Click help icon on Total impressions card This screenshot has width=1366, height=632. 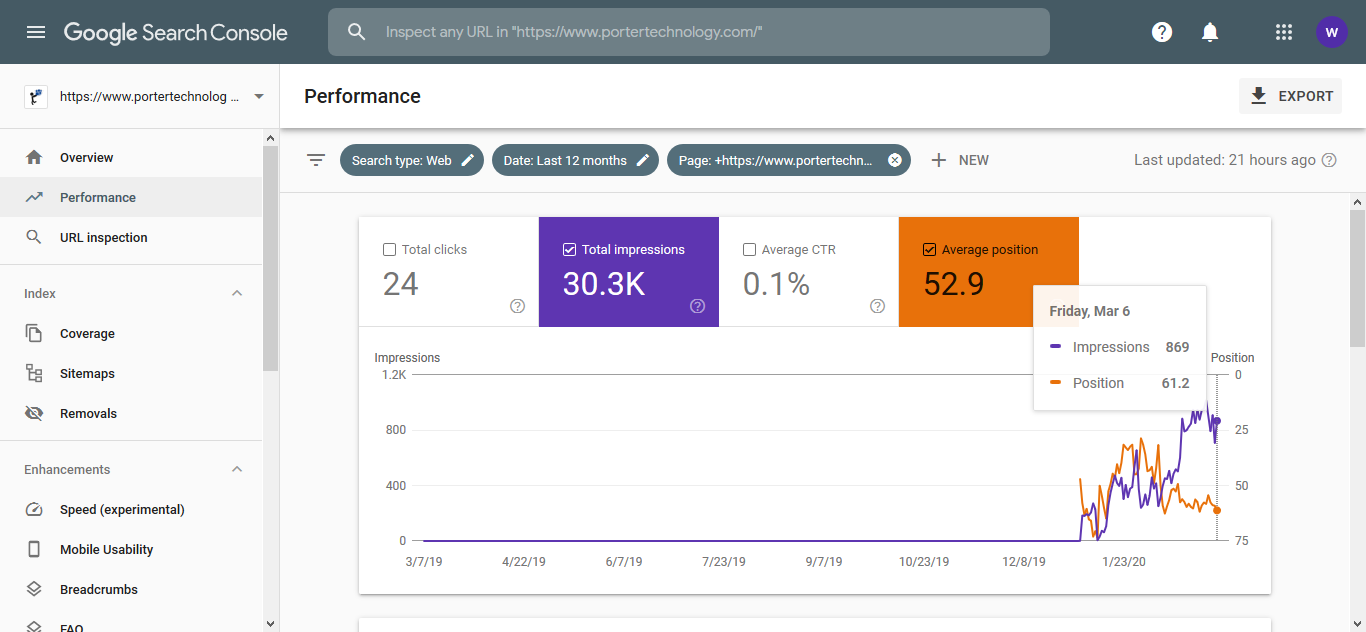tap(697, 306)
